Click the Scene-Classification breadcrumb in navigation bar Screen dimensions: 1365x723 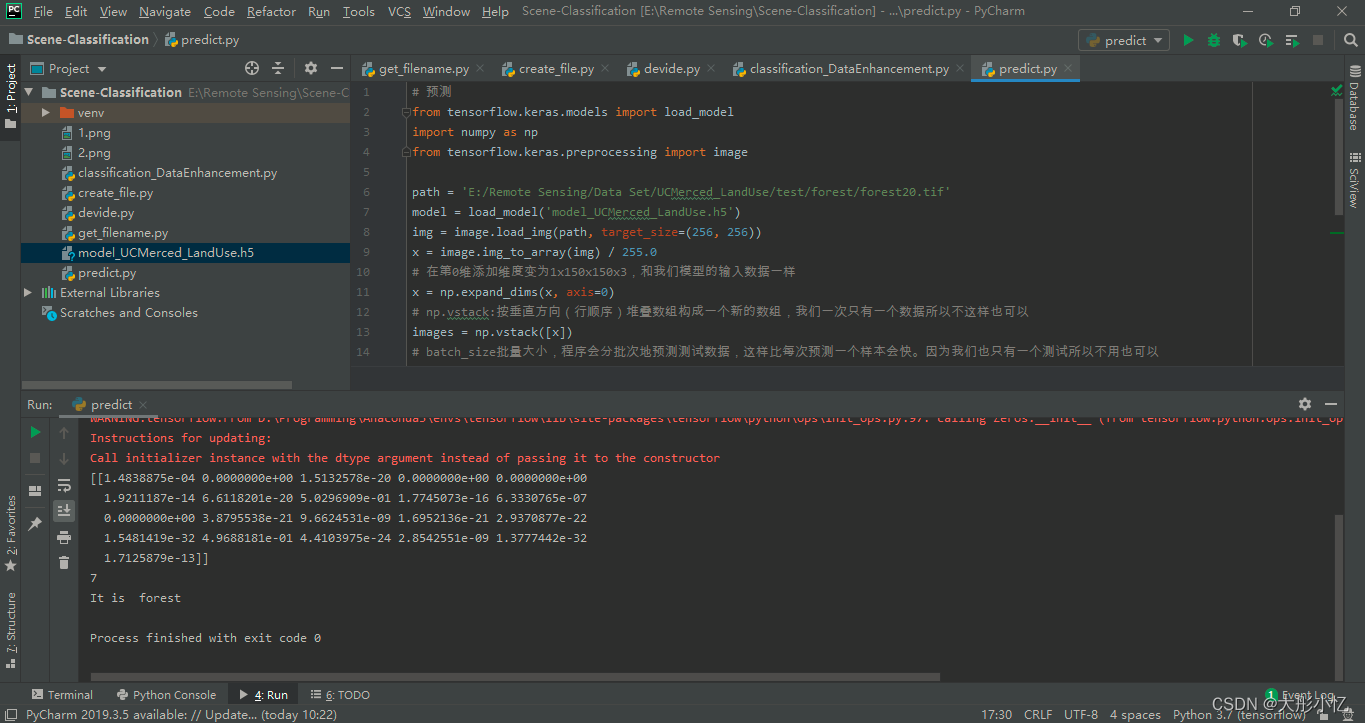[79, 40]
